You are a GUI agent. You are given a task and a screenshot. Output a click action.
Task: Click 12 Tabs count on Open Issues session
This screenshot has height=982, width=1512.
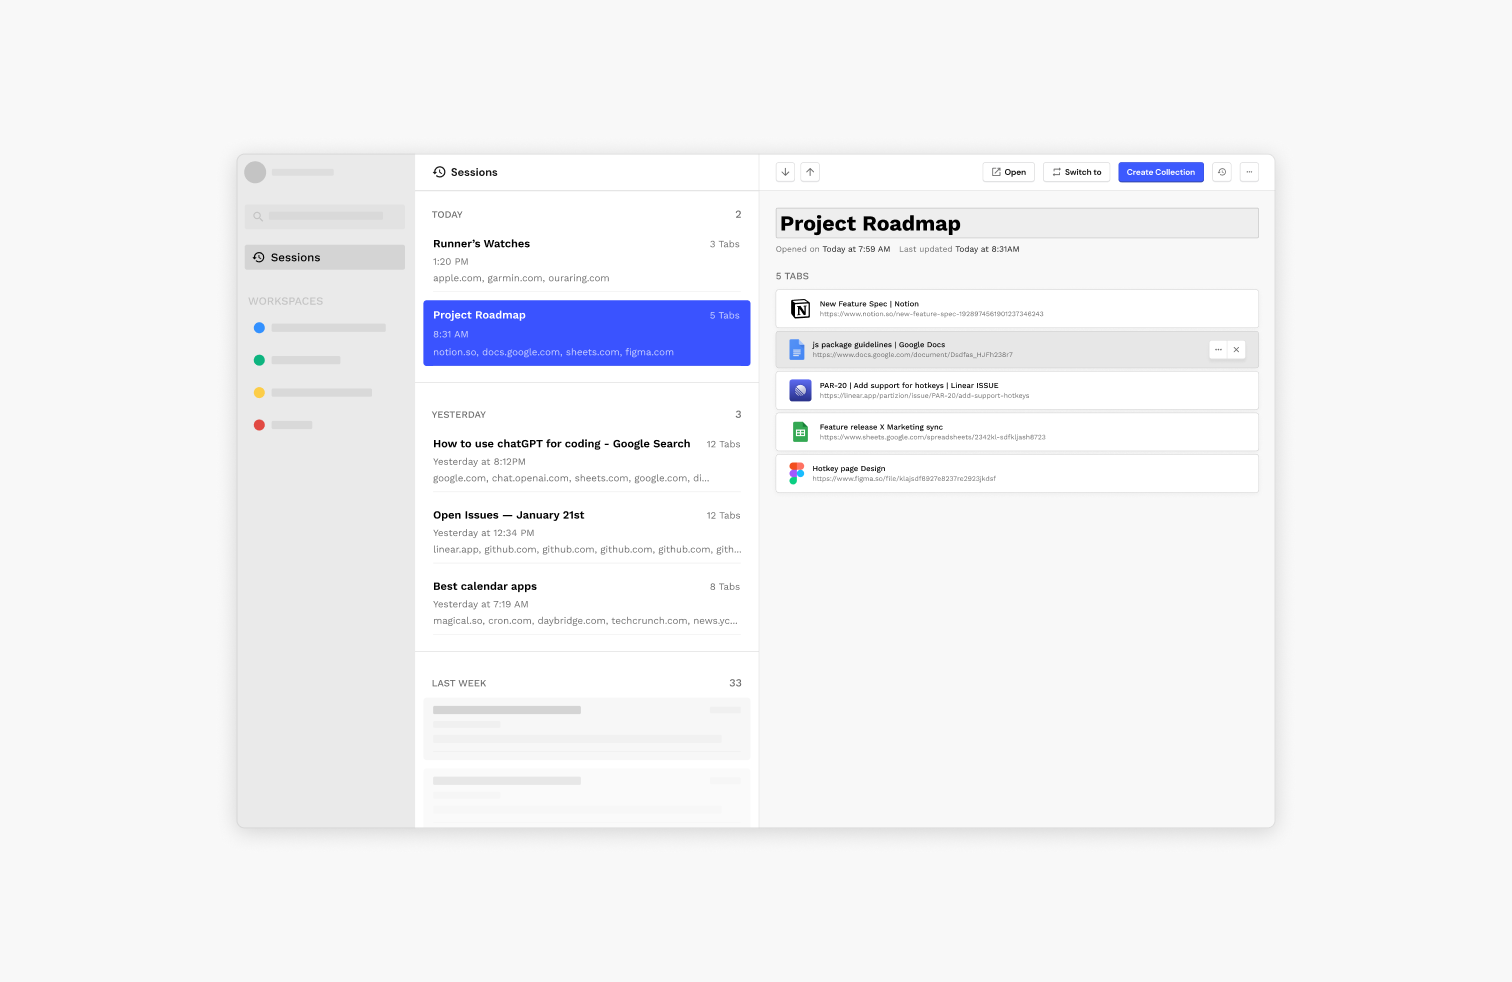pyautogui.click(x=723, y=516)
